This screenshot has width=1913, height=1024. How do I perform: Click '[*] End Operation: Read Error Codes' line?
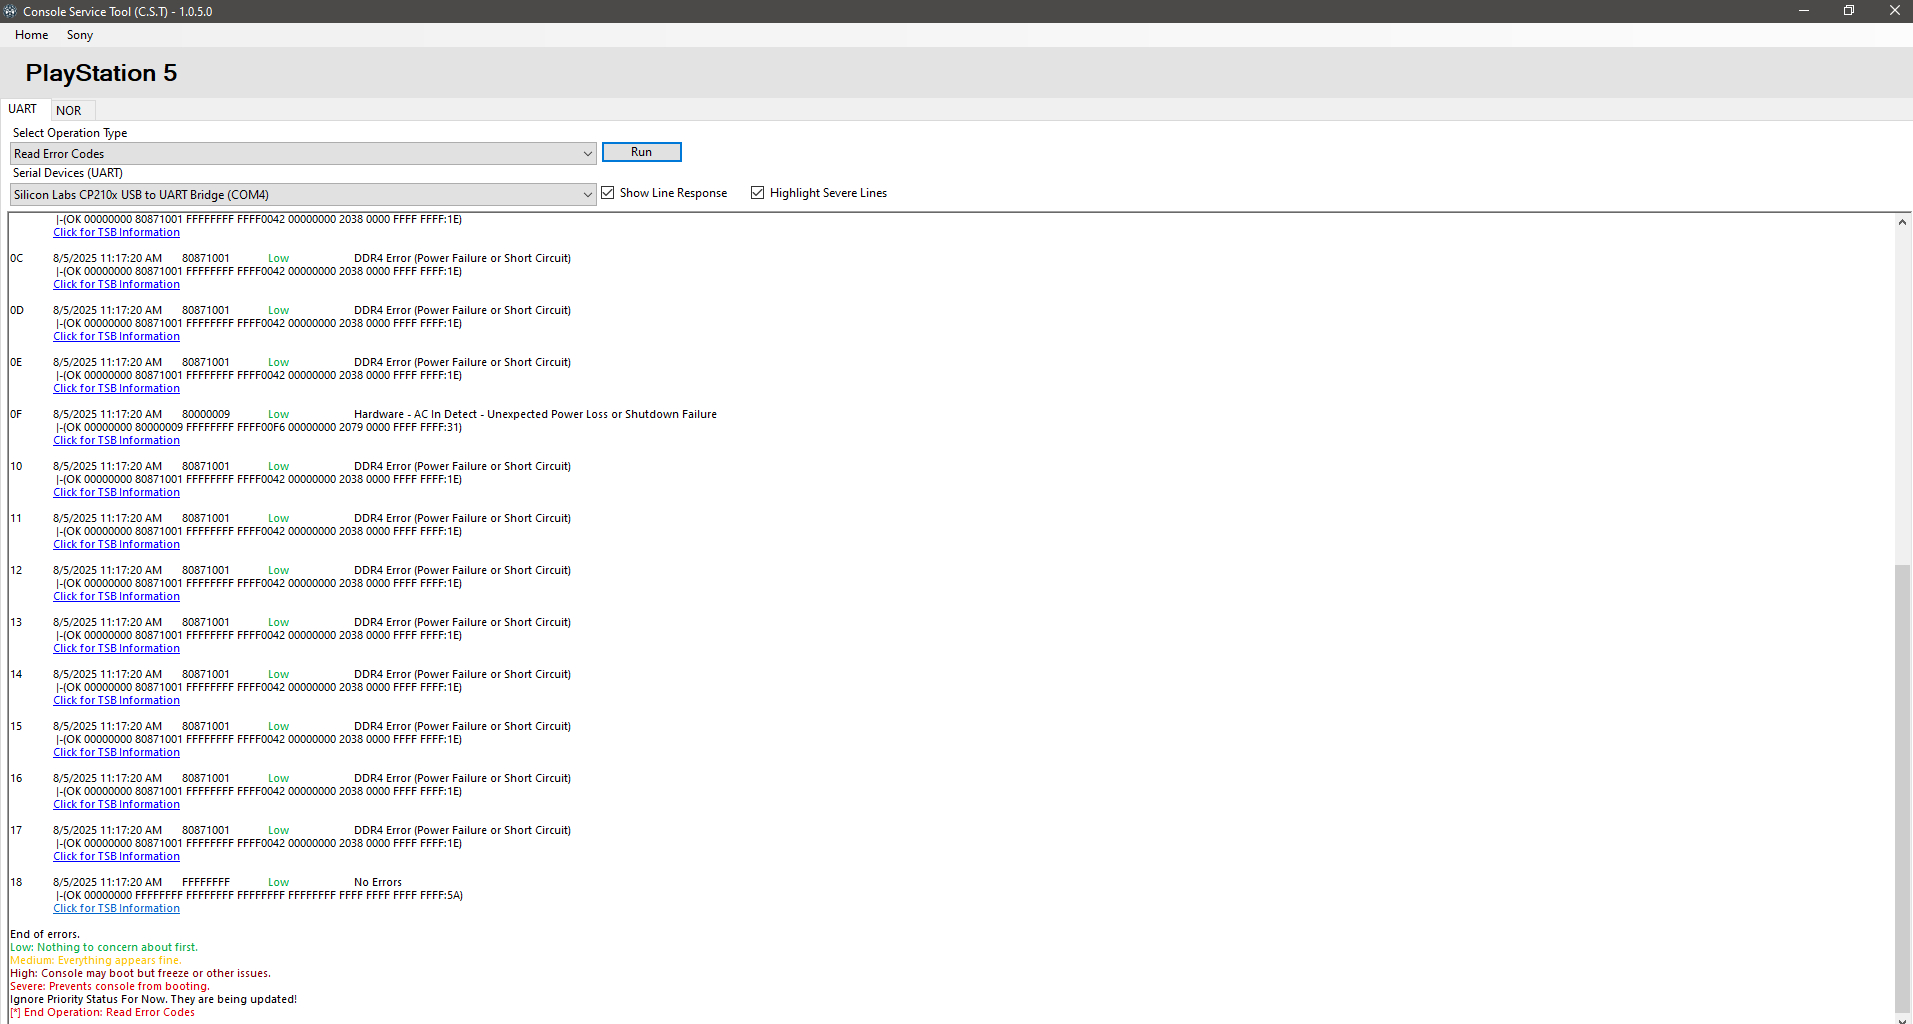click(x=103, y=1013)
